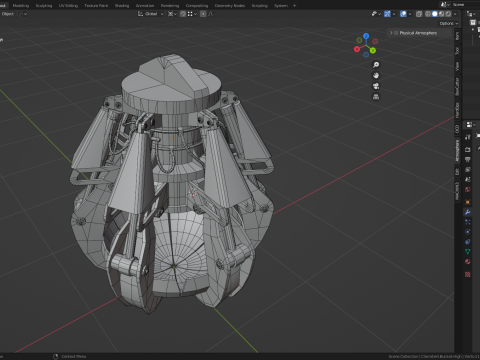Open object type visibility dropdown
The image size is (480, 360).
pos(376,14)
